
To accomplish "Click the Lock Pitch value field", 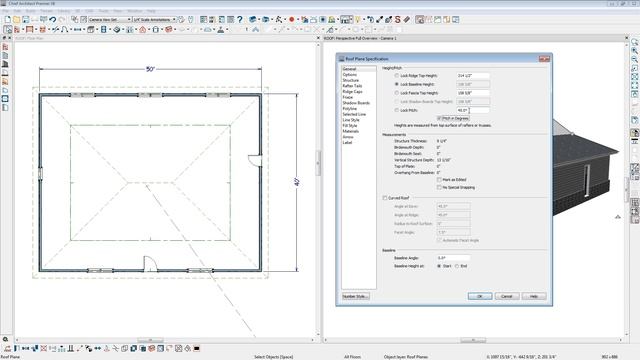I will (473, 110).
